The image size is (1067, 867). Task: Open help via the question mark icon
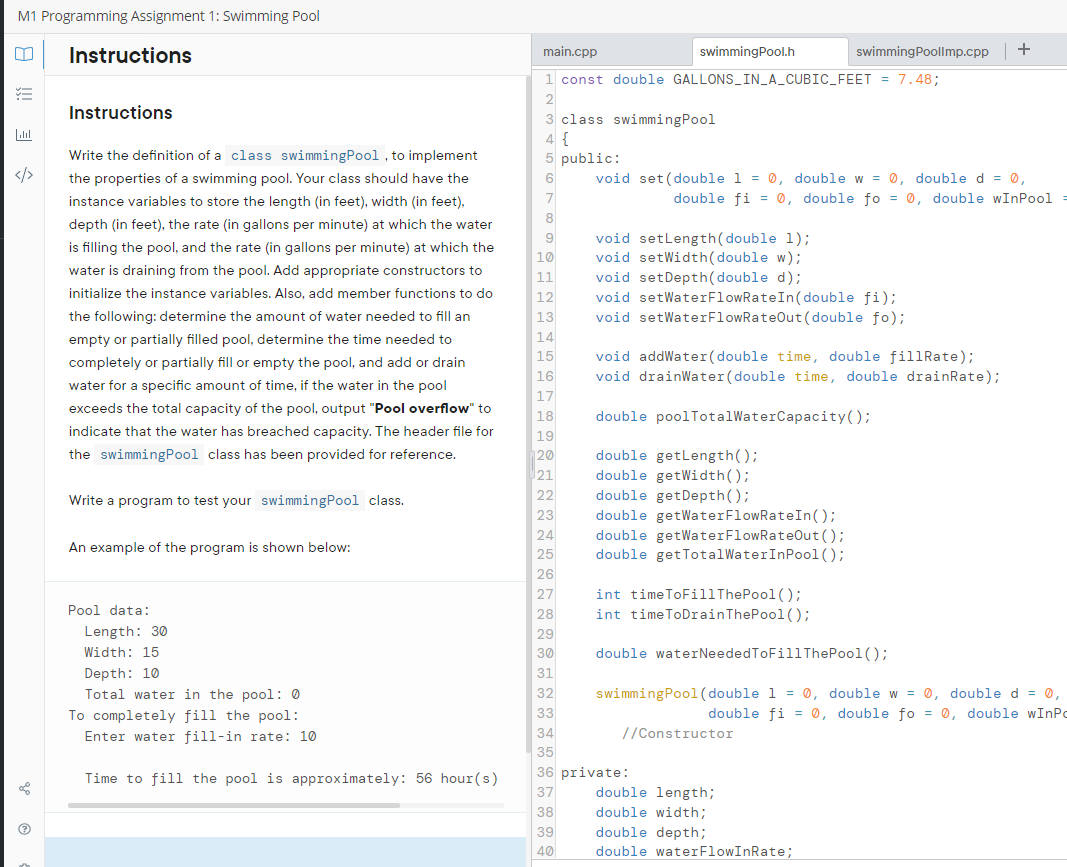tap(23, 828)
